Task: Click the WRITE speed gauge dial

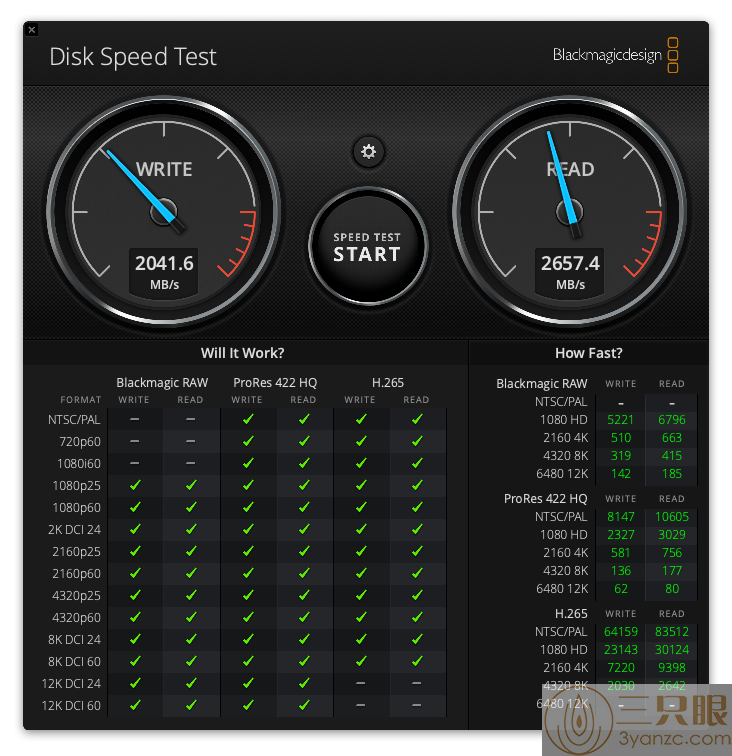Action: click(x=164, y=211)
